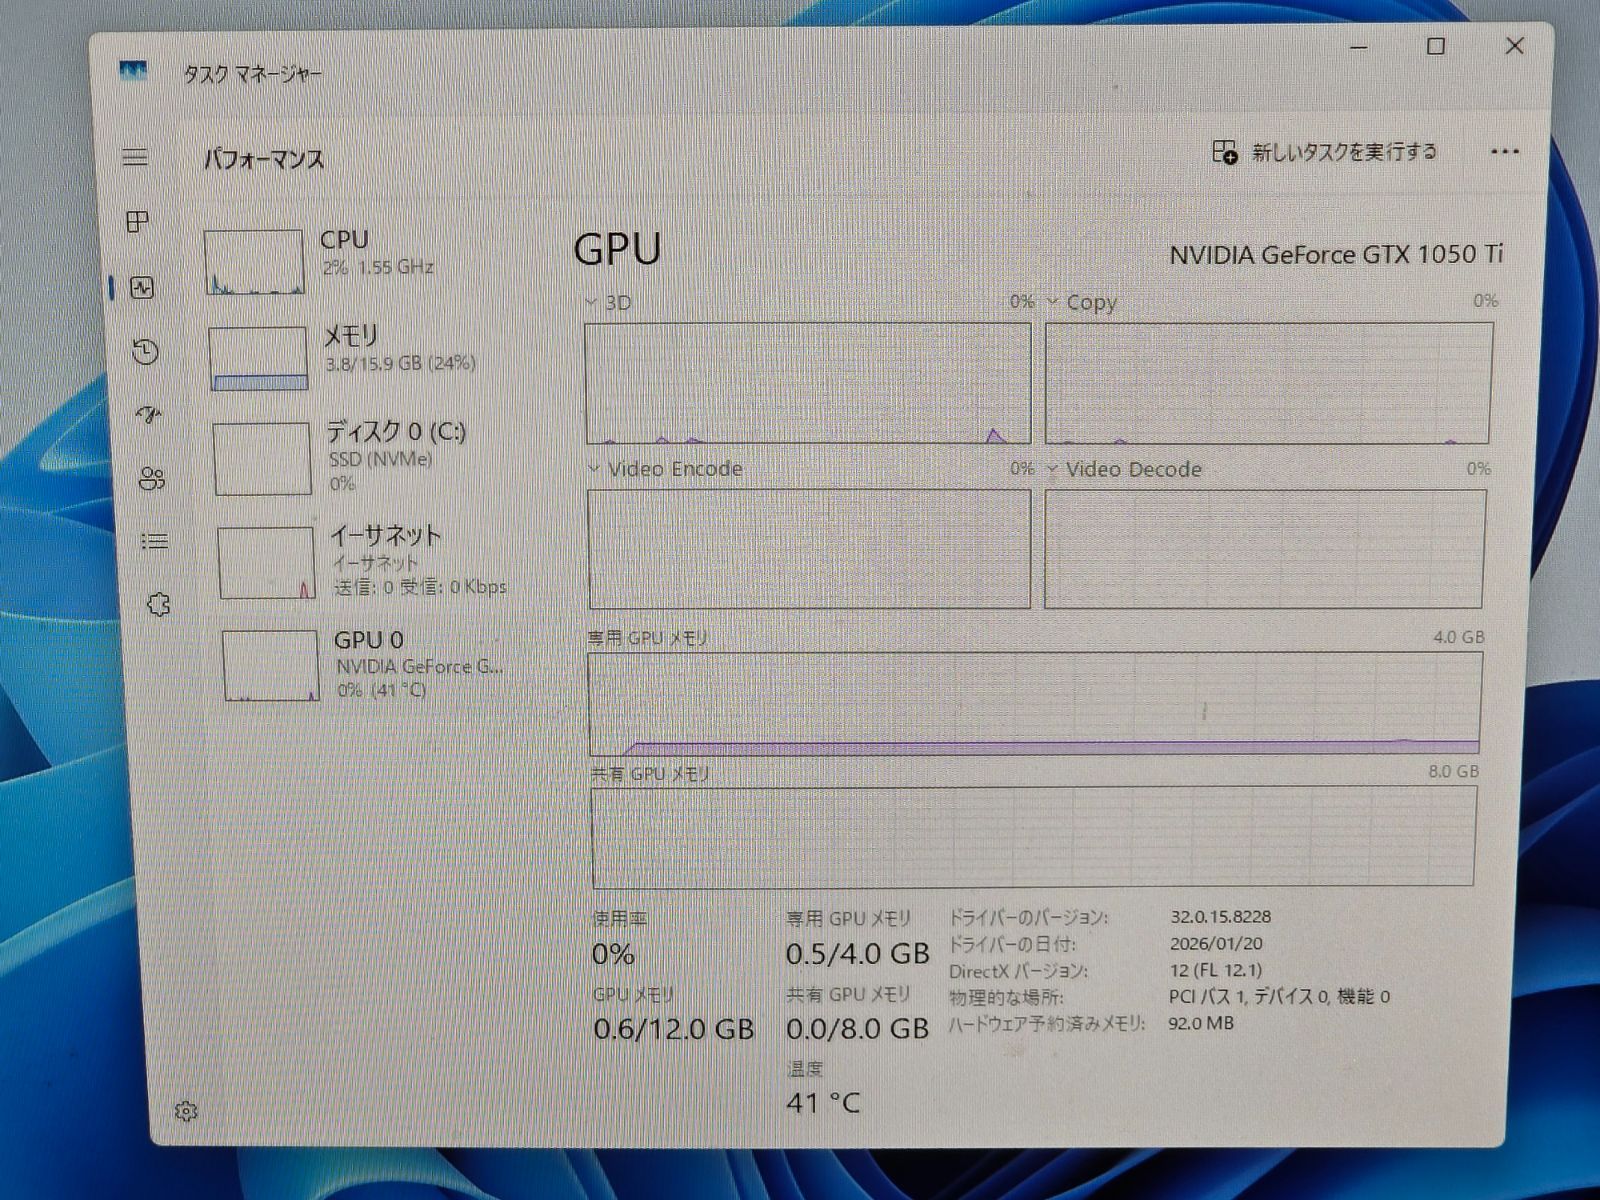Screen dimensions: 1600x1200
Task: Click driver date 2026/01/20
Action: click(1216, 943)
